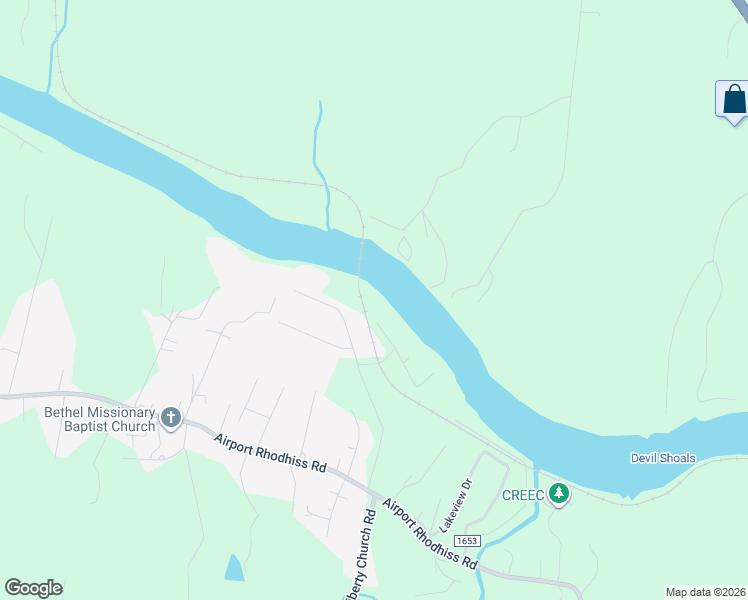This screenshot has width=748, height=600.
Task: Click the Map data ©2026 attribution
Action: 706,592
